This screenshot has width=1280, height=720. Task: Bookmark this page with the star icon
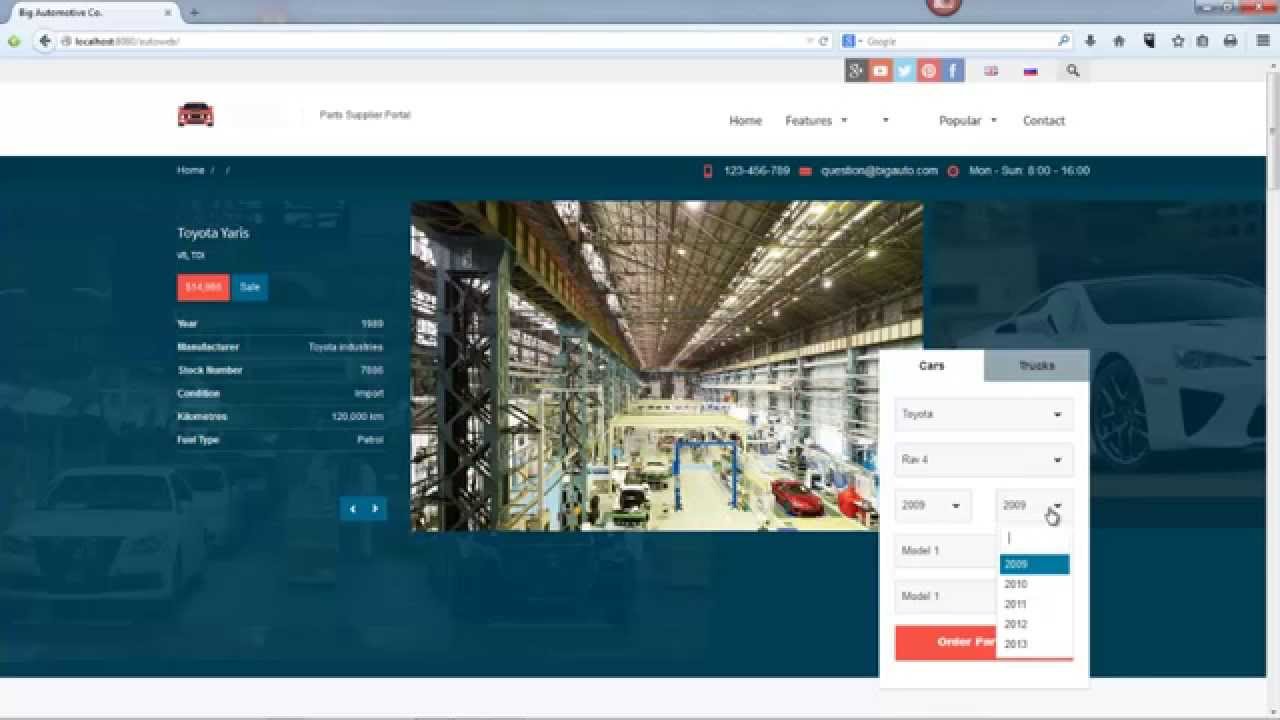coord(1178,41)
